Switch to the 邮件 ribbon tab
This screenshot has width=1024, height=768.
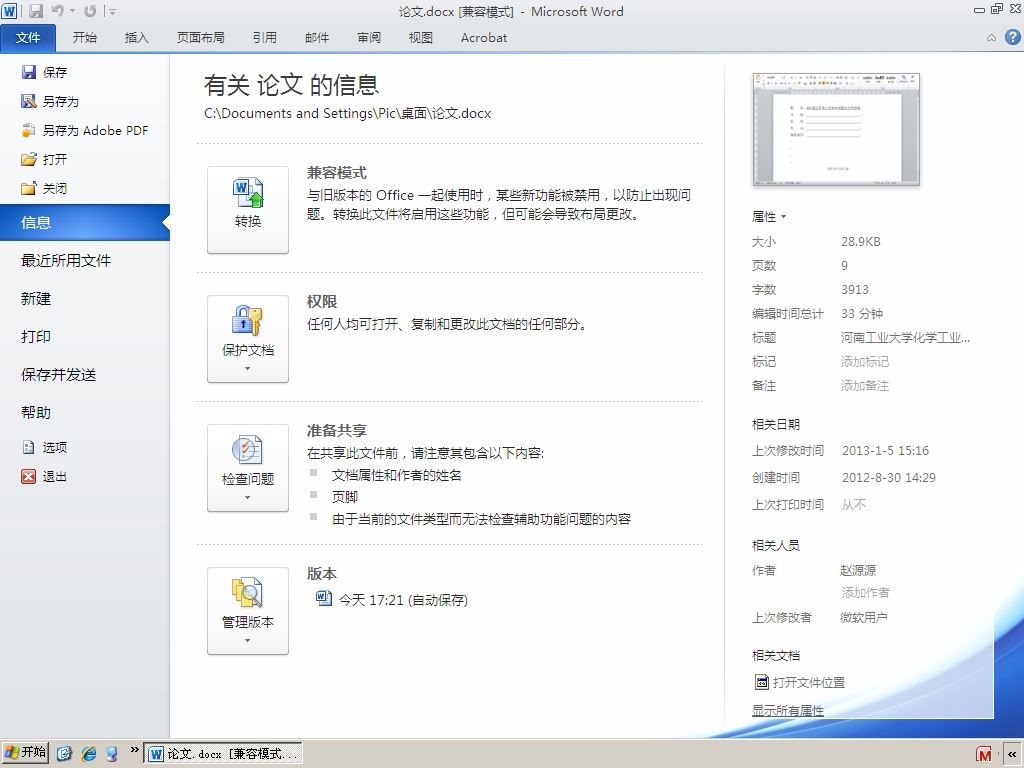[x=317, y=38]
